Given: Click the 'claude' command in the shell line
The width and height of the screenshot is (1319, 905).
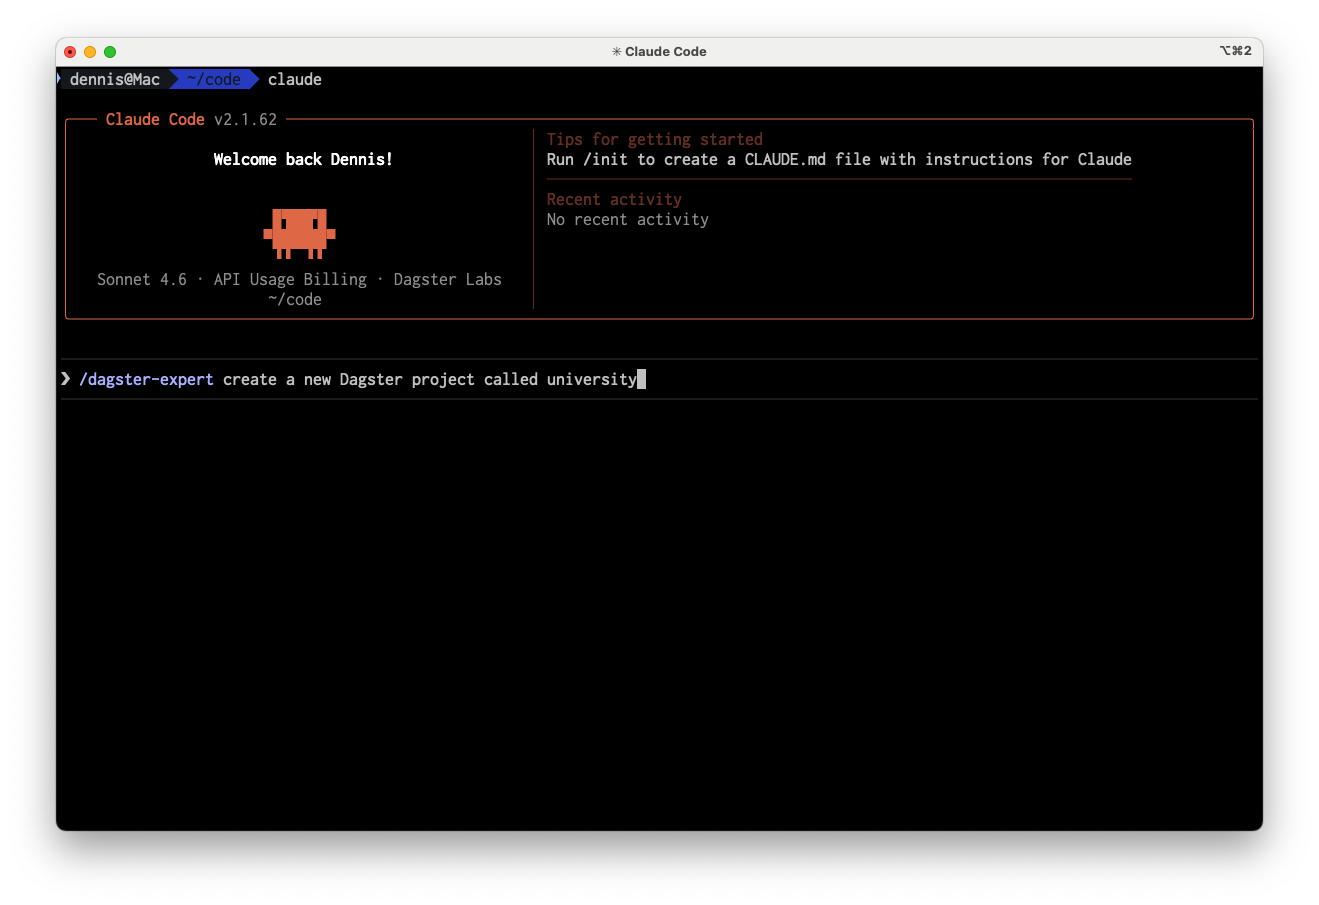Looking at the screenshot, I should click(x=295, y=80).
